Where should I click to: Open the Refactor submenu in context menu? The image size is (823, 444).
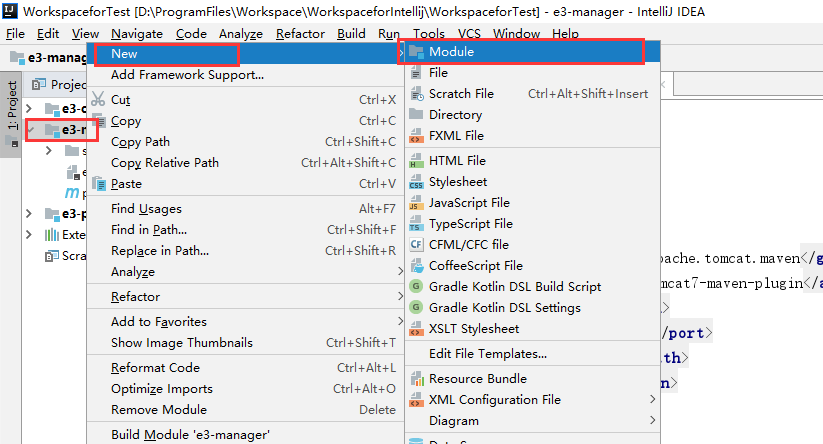tap(245, 297)
